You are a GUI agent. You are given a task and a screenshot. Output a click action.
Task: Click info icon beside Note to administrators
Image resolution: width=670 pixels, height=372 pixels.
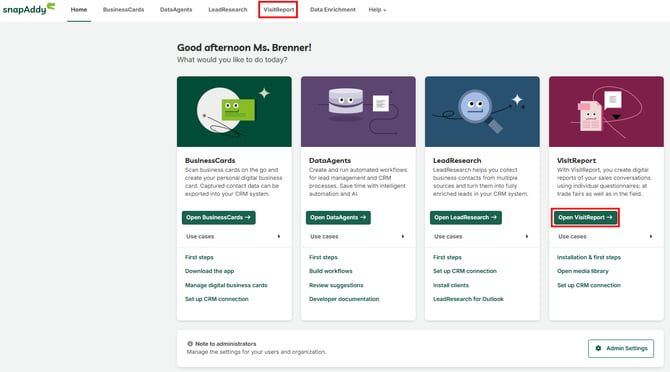190,343
